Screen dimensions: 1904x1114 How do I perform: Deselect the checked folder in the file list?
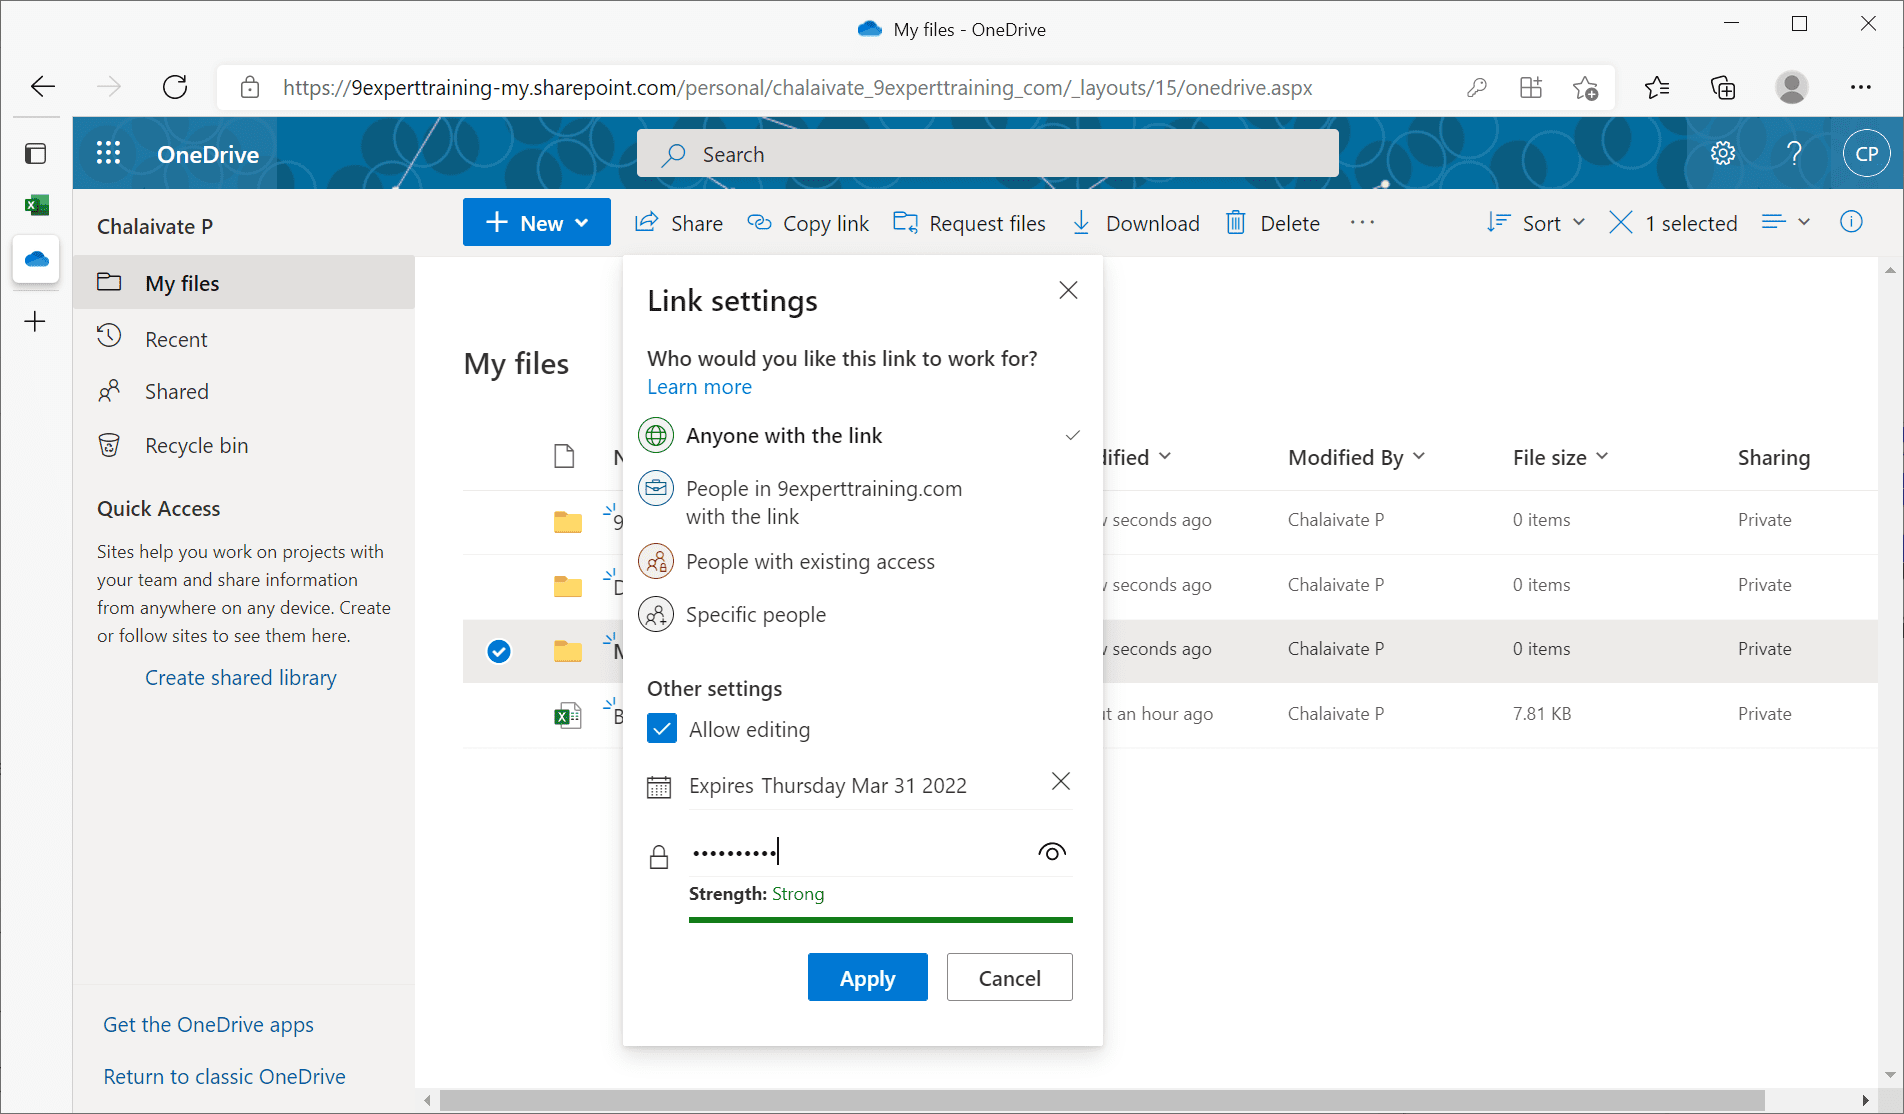point(498,651)
